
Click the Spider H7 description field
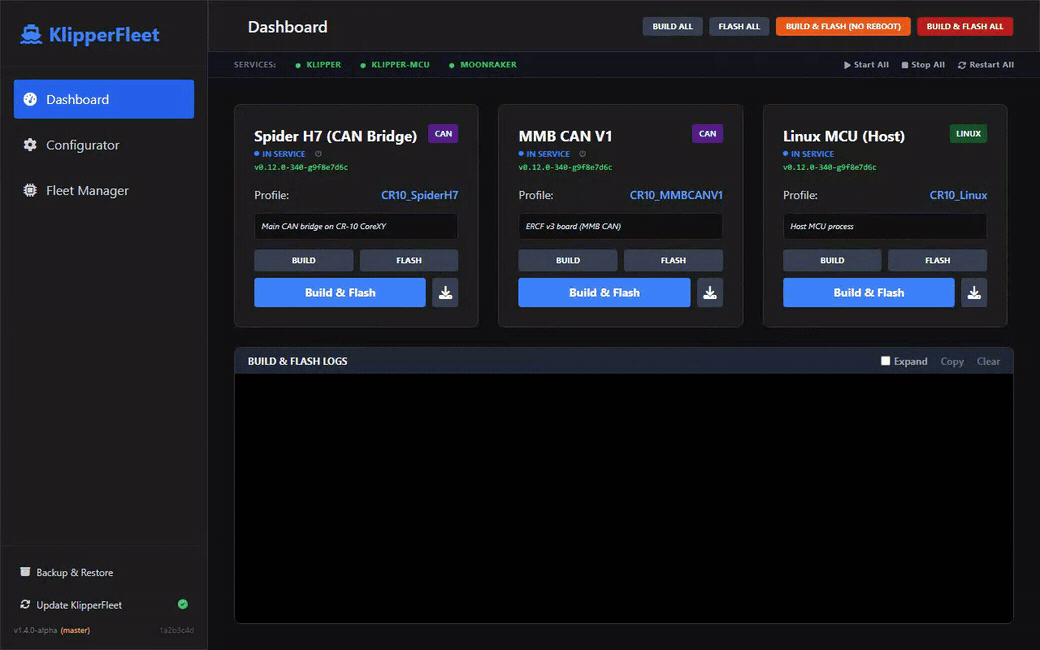pyautogui.click(x=356, y=226)
